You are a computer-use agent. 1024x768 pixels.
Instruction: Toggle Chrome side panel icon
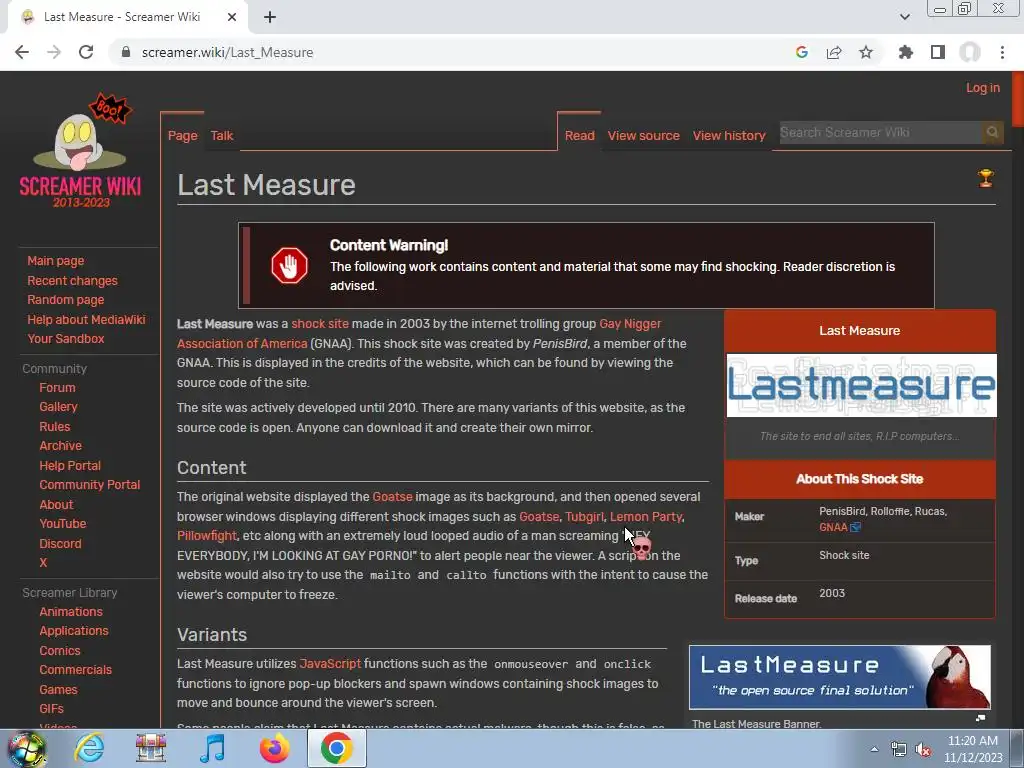(938, 52)
